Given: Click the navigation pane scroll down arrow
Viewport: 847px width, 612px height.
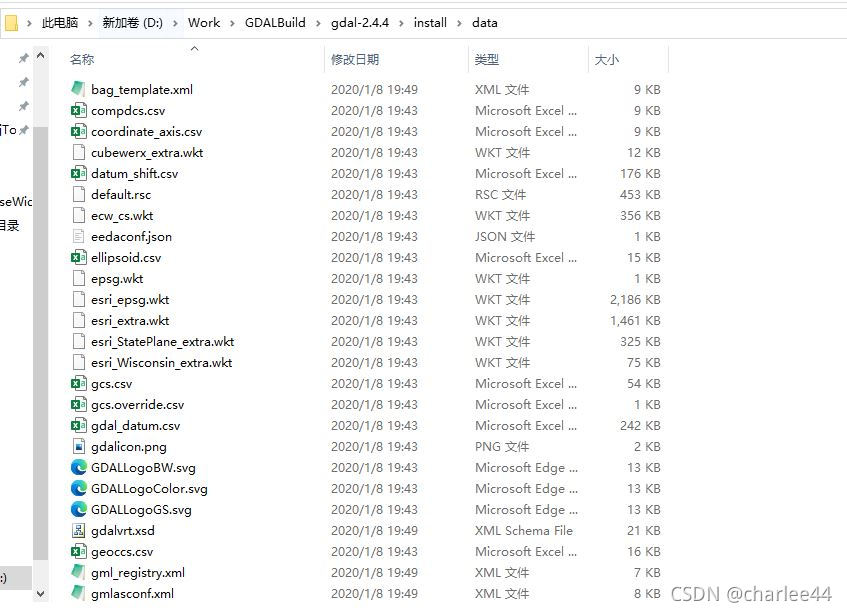Looking at the screenshot, I should [41, 593].
